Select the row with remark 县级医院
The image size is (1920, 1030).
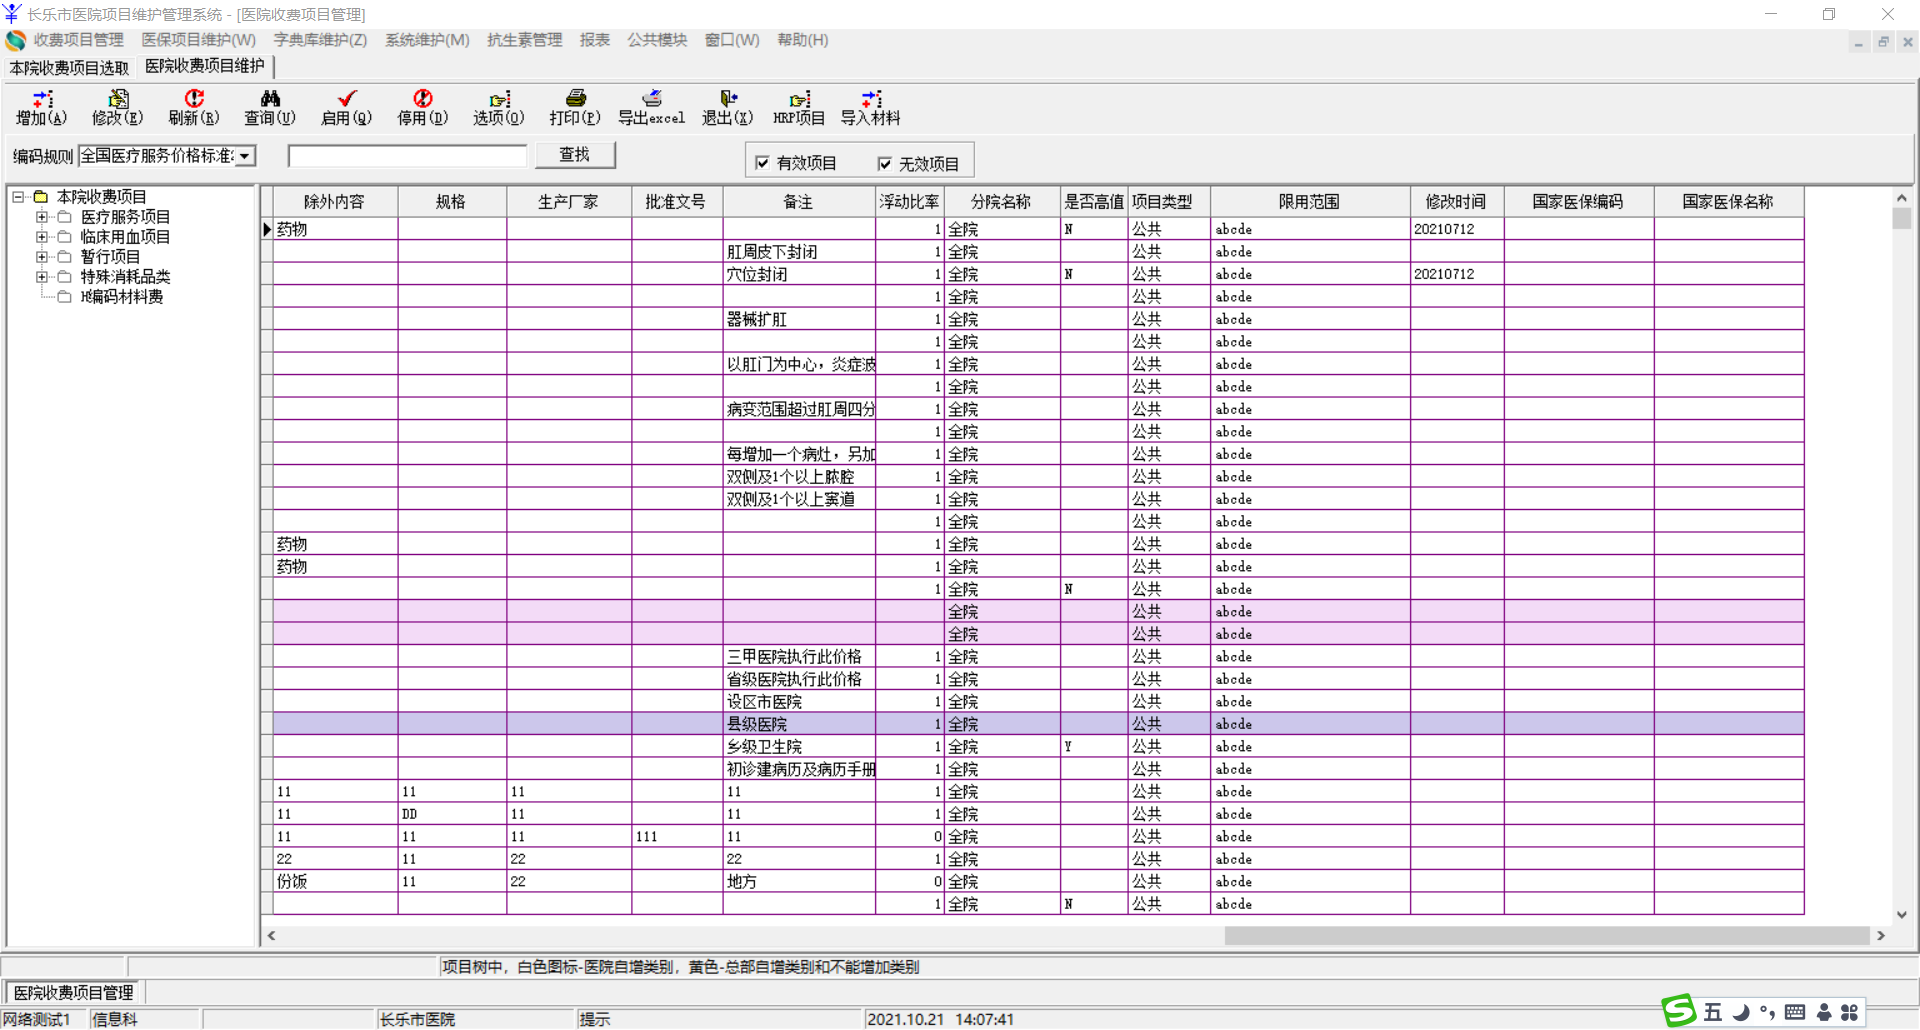(1039, 724)
